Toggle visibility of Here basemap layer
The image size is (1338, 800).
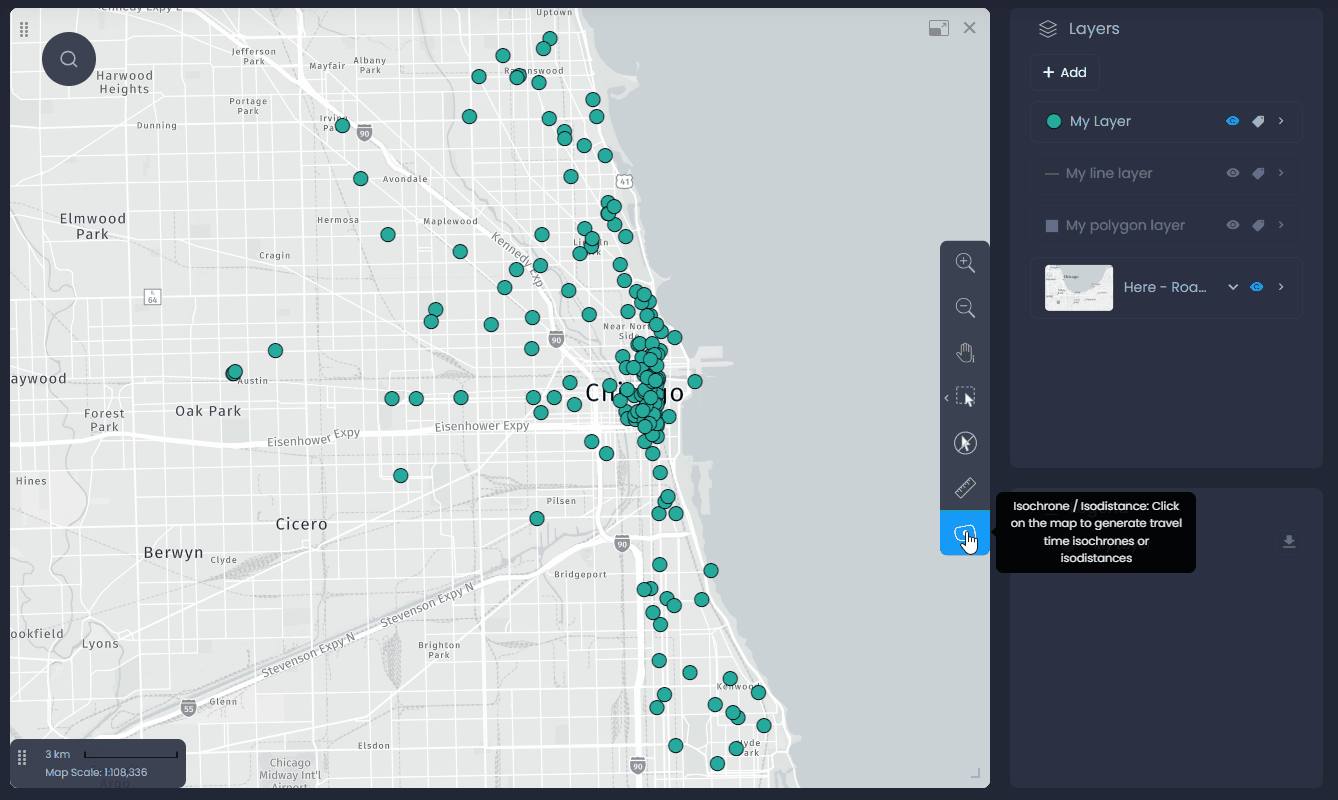click(x=1257, y=287)
